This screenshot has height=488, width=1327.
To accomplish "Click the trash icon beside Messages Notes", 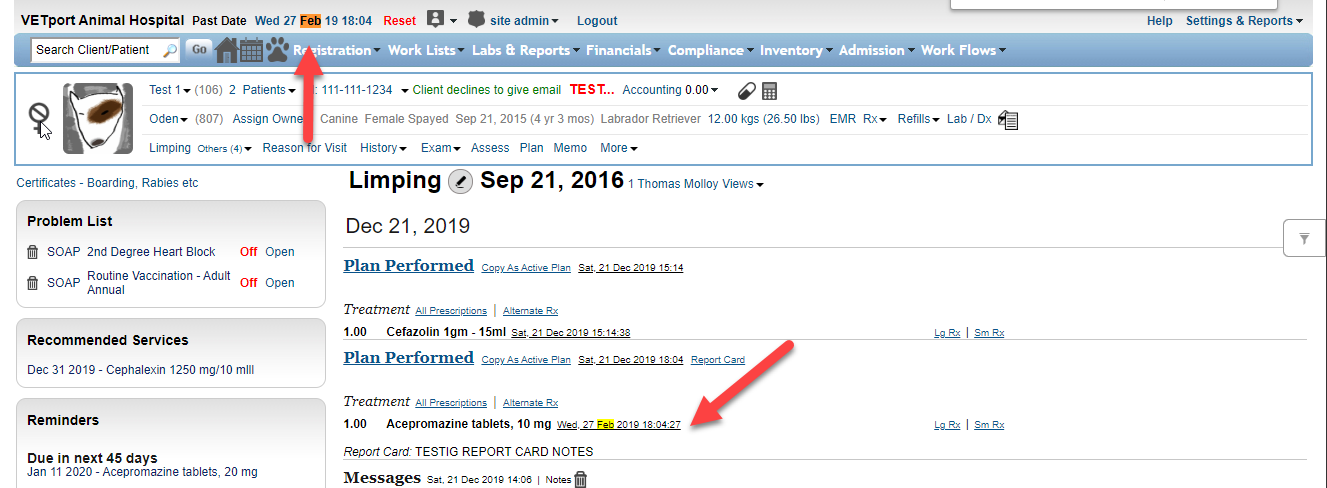I will pyautogui.click(x=581, y=479).
